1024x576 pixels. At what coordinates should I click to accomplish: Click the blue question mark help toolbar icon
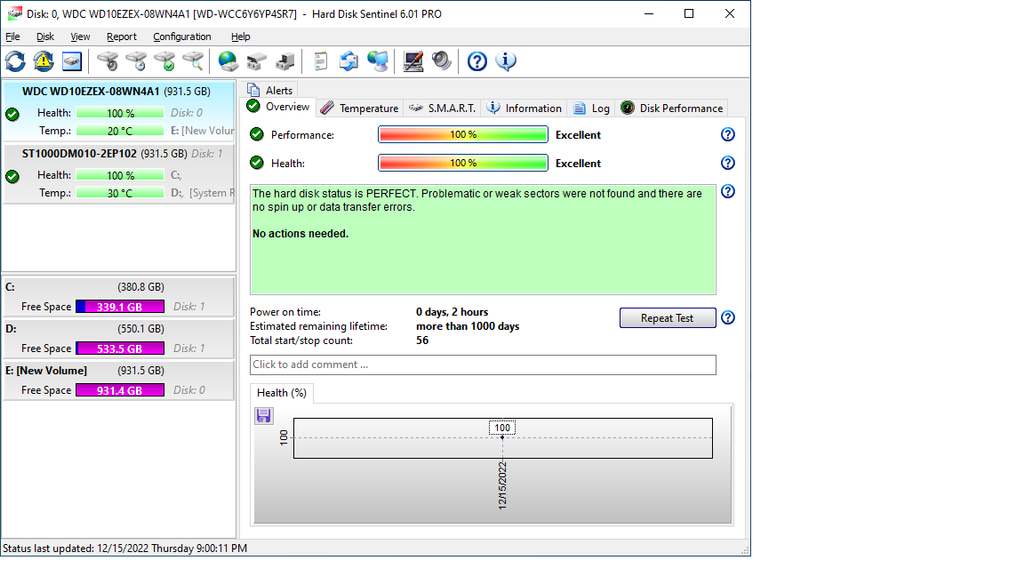tap(477, 61)
